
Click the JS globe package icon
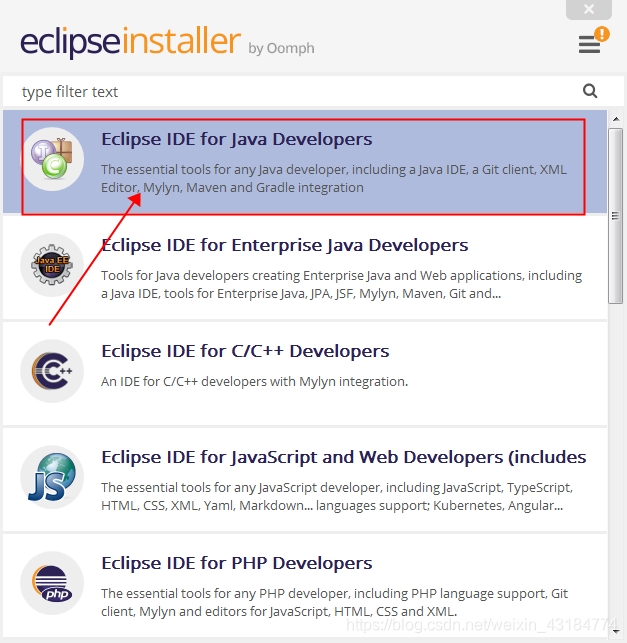point(52,477)
